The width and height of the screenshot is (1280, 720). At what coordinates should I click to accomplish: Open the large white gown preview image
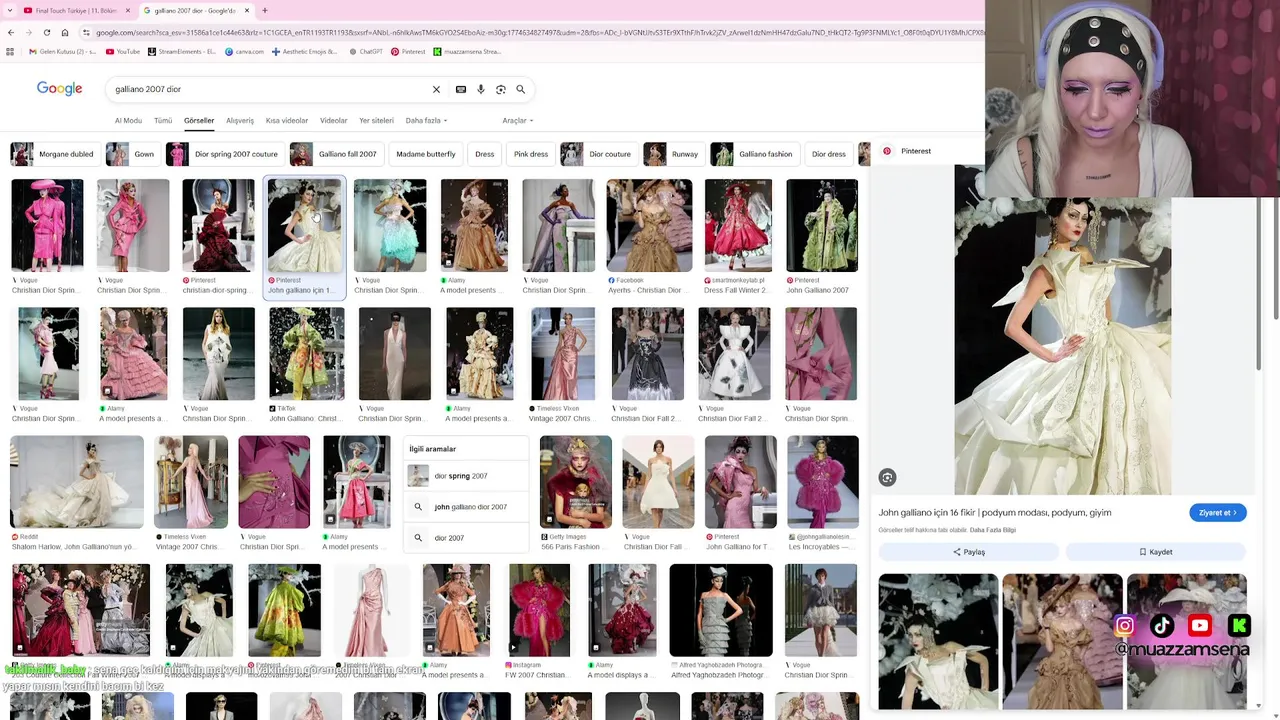[x=1062, y=330]
